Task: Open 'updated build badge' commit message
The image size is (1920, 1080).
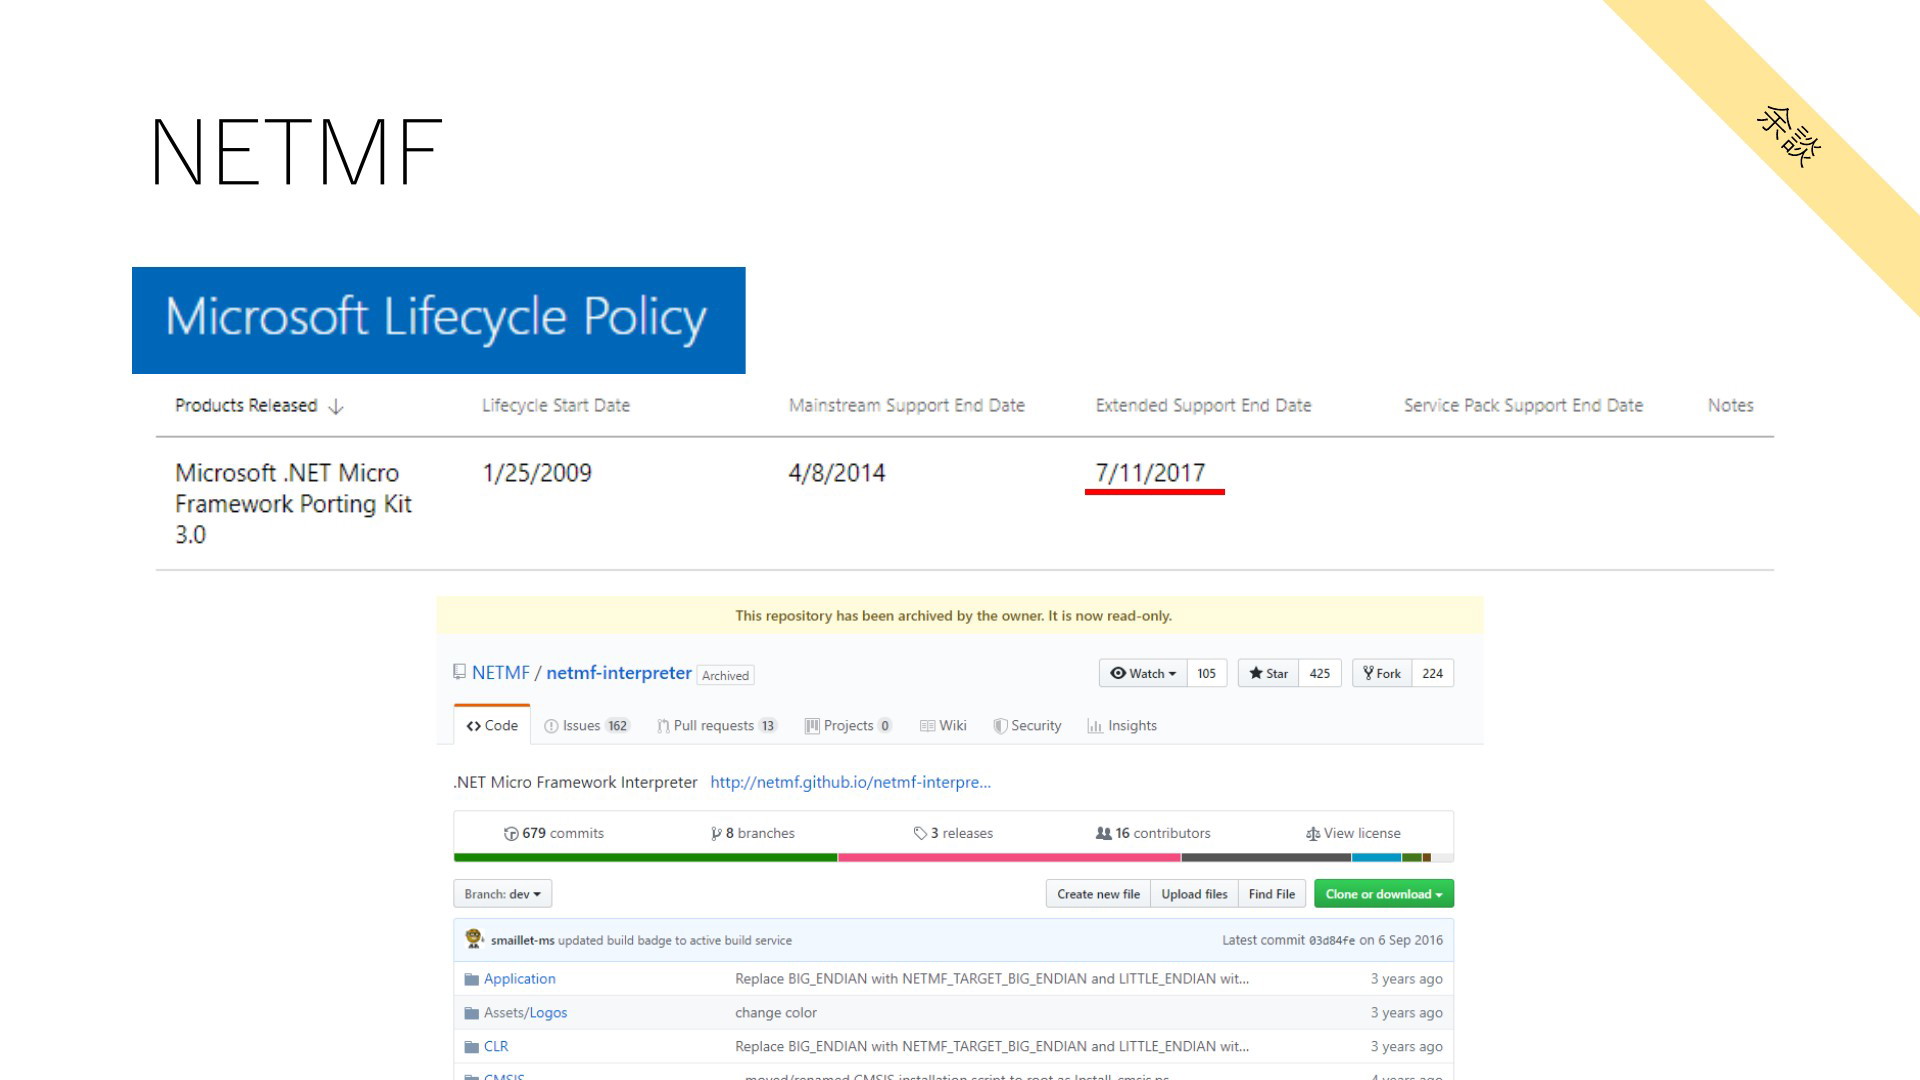Action: pos(675,940)
